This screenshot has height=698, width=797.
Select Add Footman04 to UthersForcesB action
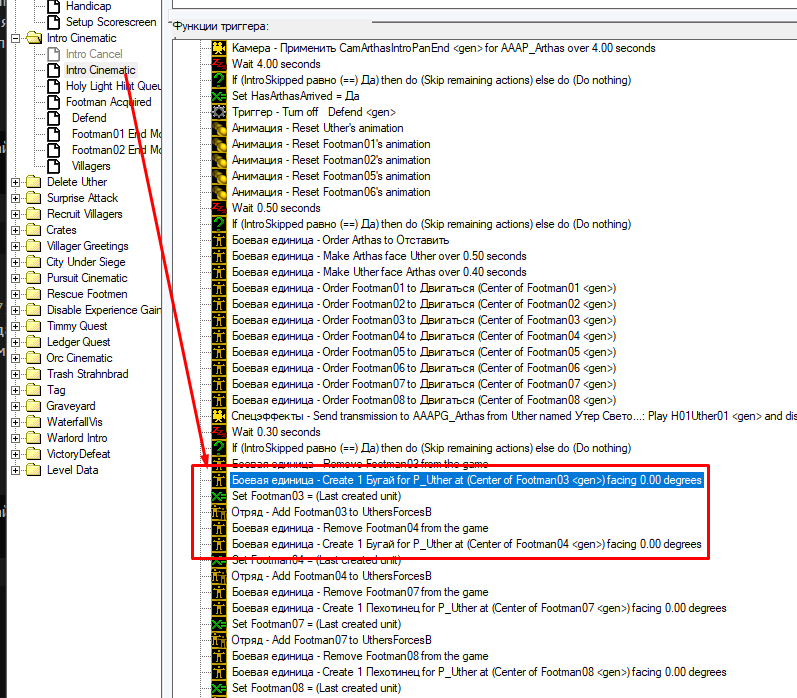coord(331,576)
